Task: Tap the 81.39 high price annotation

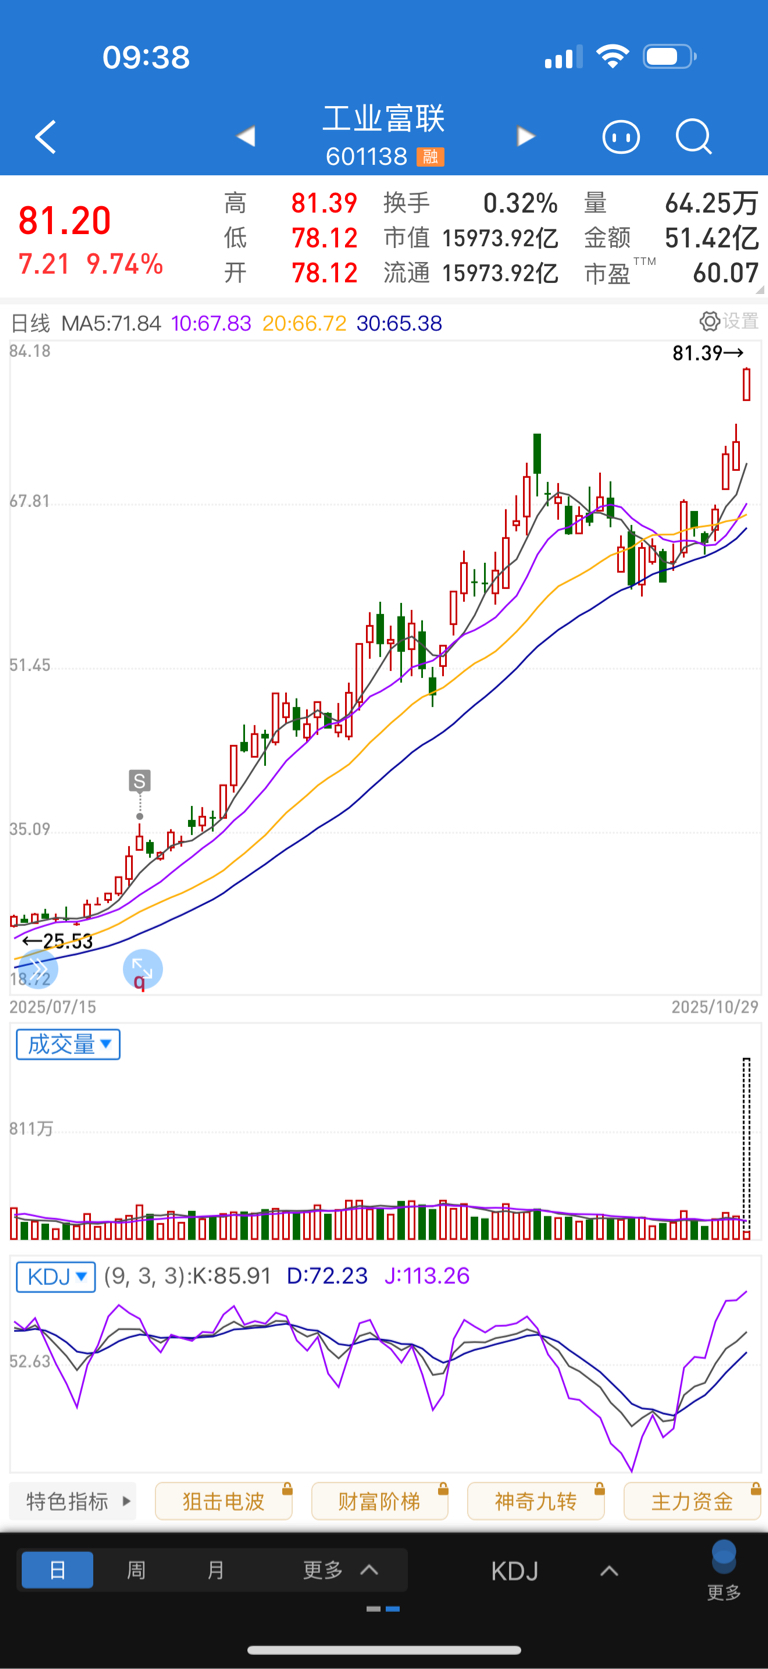Action: (x=708, y=353)
